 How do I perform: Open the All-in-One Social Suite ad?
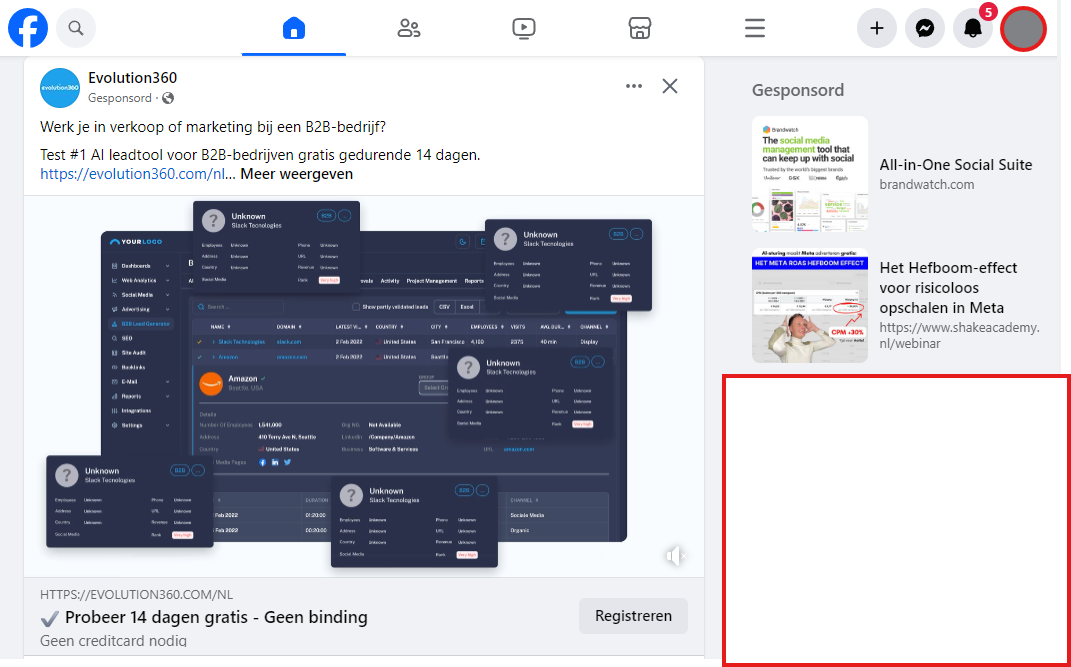point(956,165)
